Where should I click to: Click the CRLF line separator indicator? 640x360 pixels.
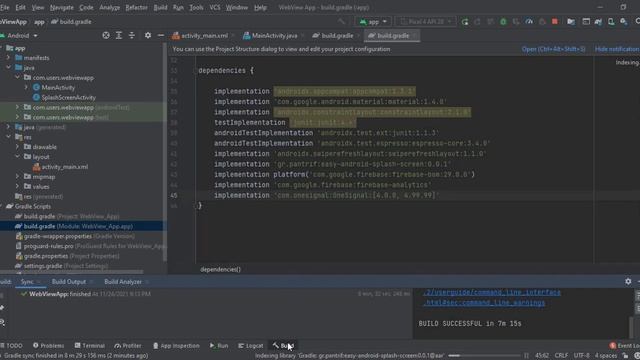tap(561, 356)
